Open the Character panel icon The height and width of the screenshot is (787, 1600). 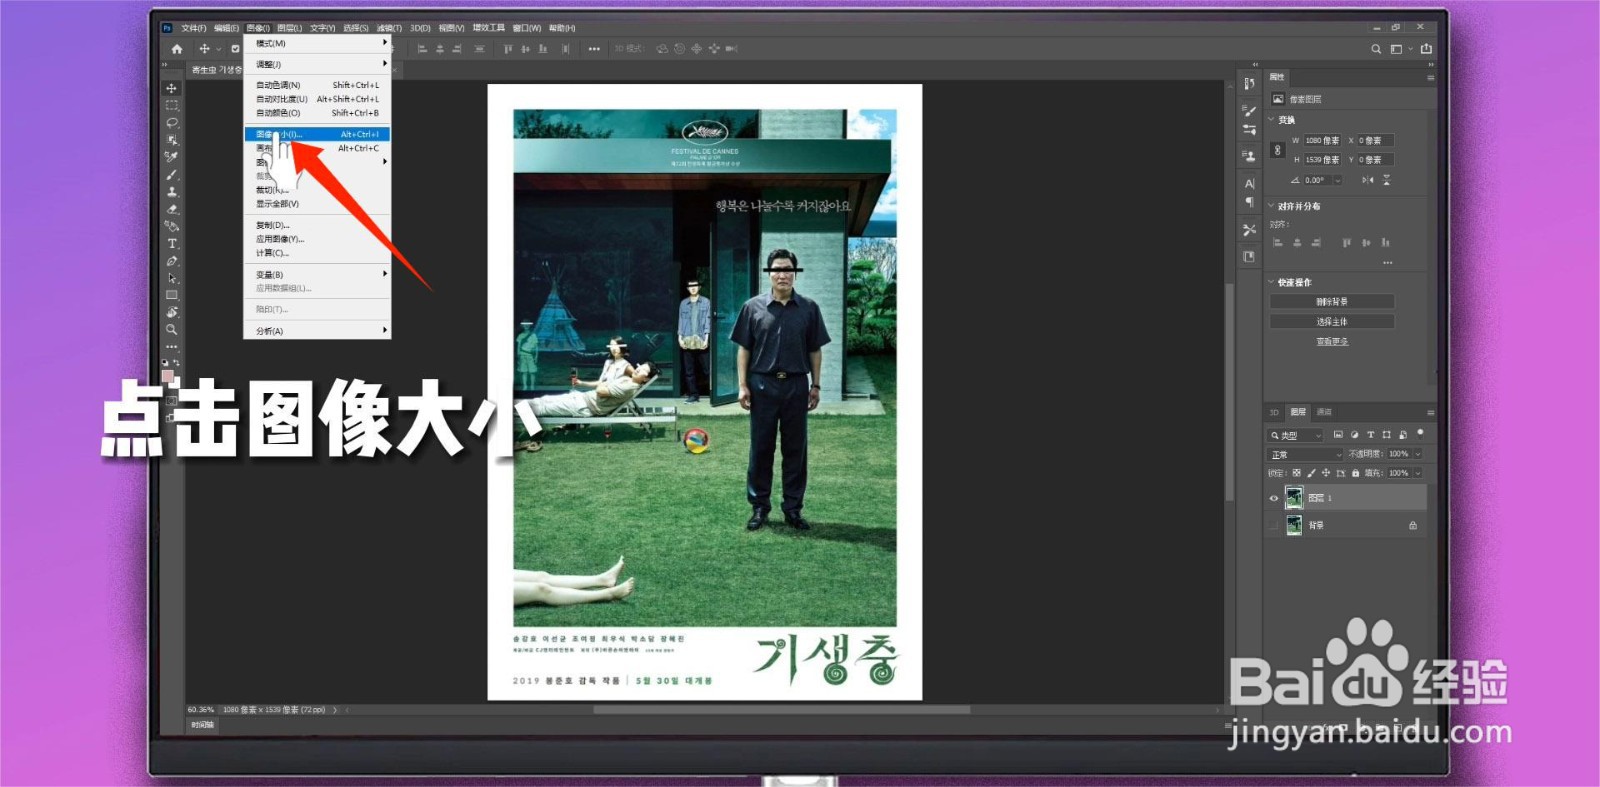[x=1249, y=184]
